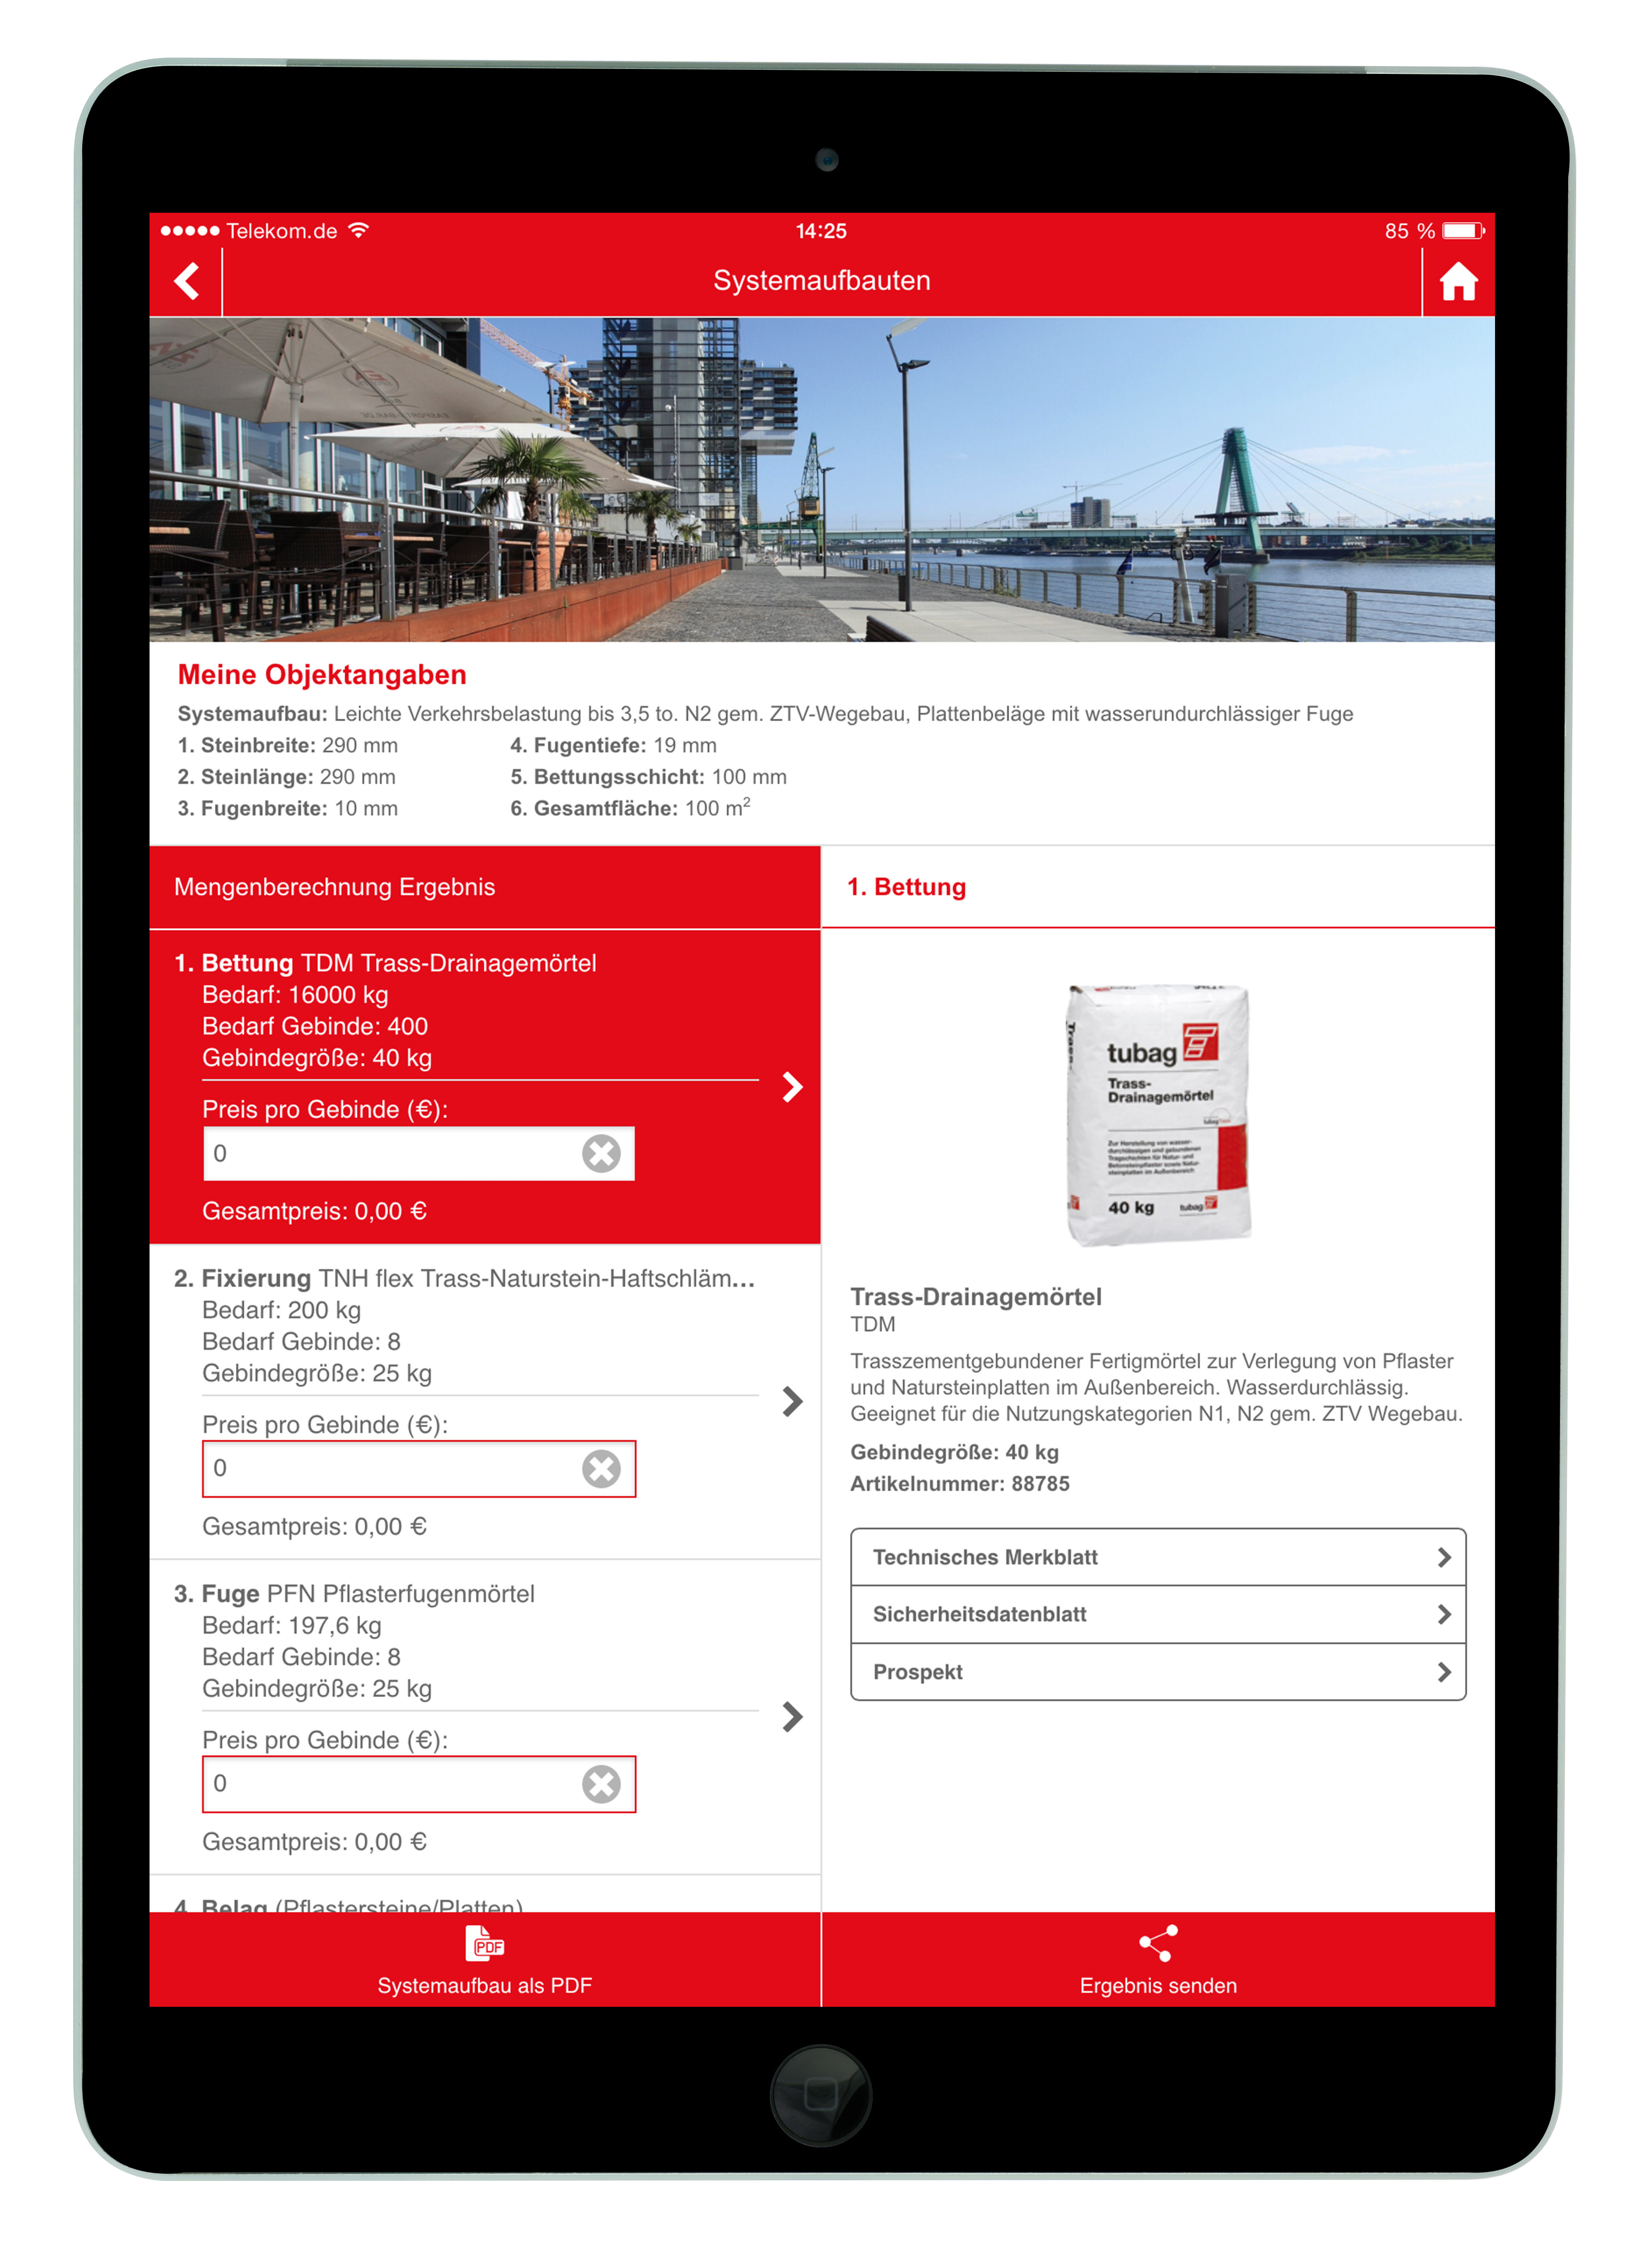The width and height of the screenshot is (1652, 2246).
Task: Expand Bettung item details chevron
Action: (792, 1087)
